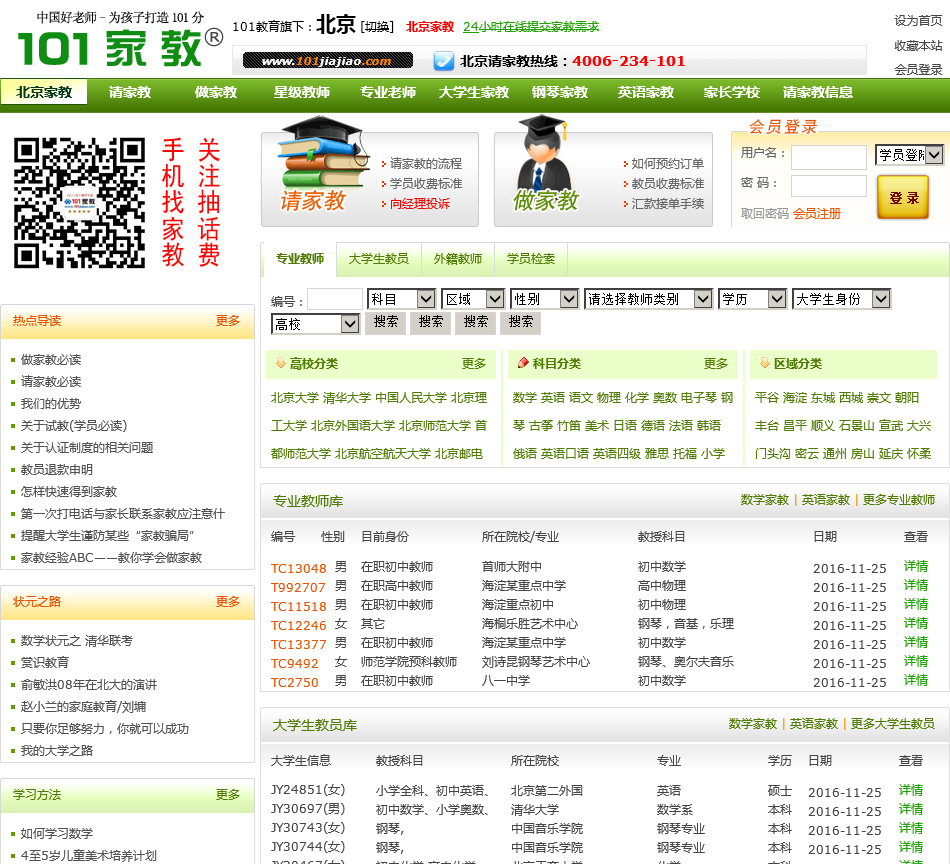
Task: Click the [切换] city switch link
Action: 377,27
